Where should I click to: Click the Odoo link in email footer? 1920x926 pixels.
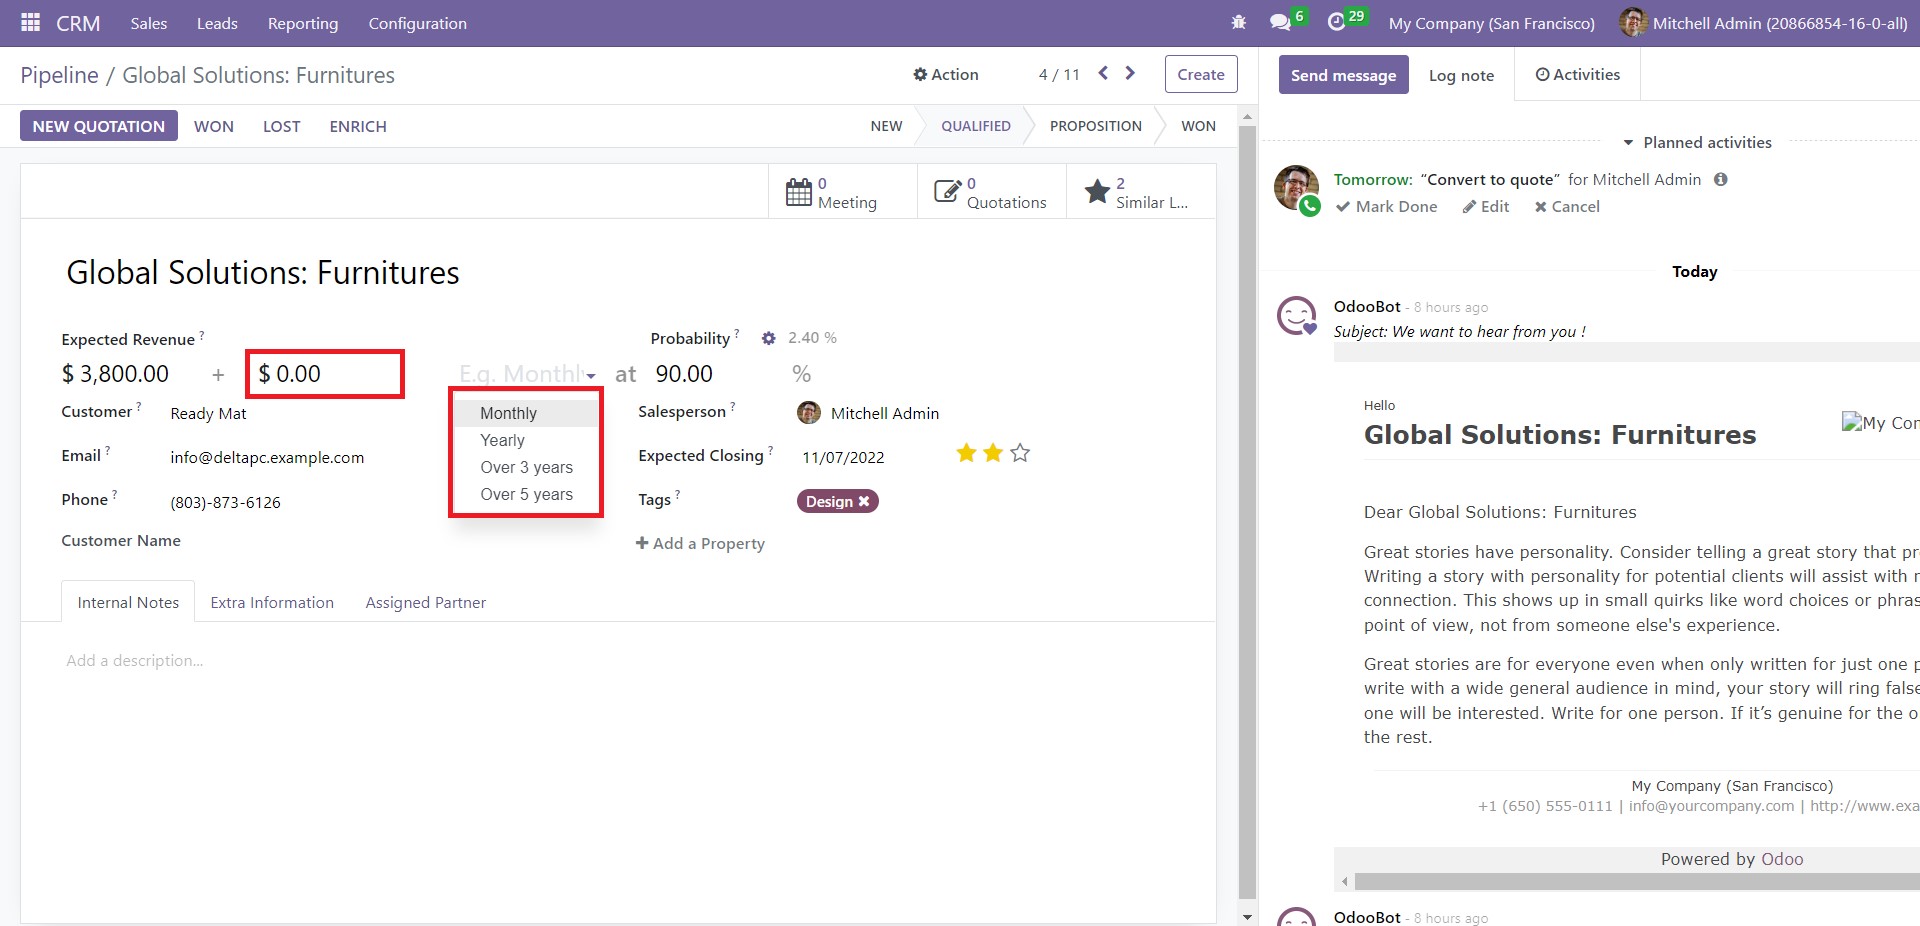click(x=1782, y=859)
